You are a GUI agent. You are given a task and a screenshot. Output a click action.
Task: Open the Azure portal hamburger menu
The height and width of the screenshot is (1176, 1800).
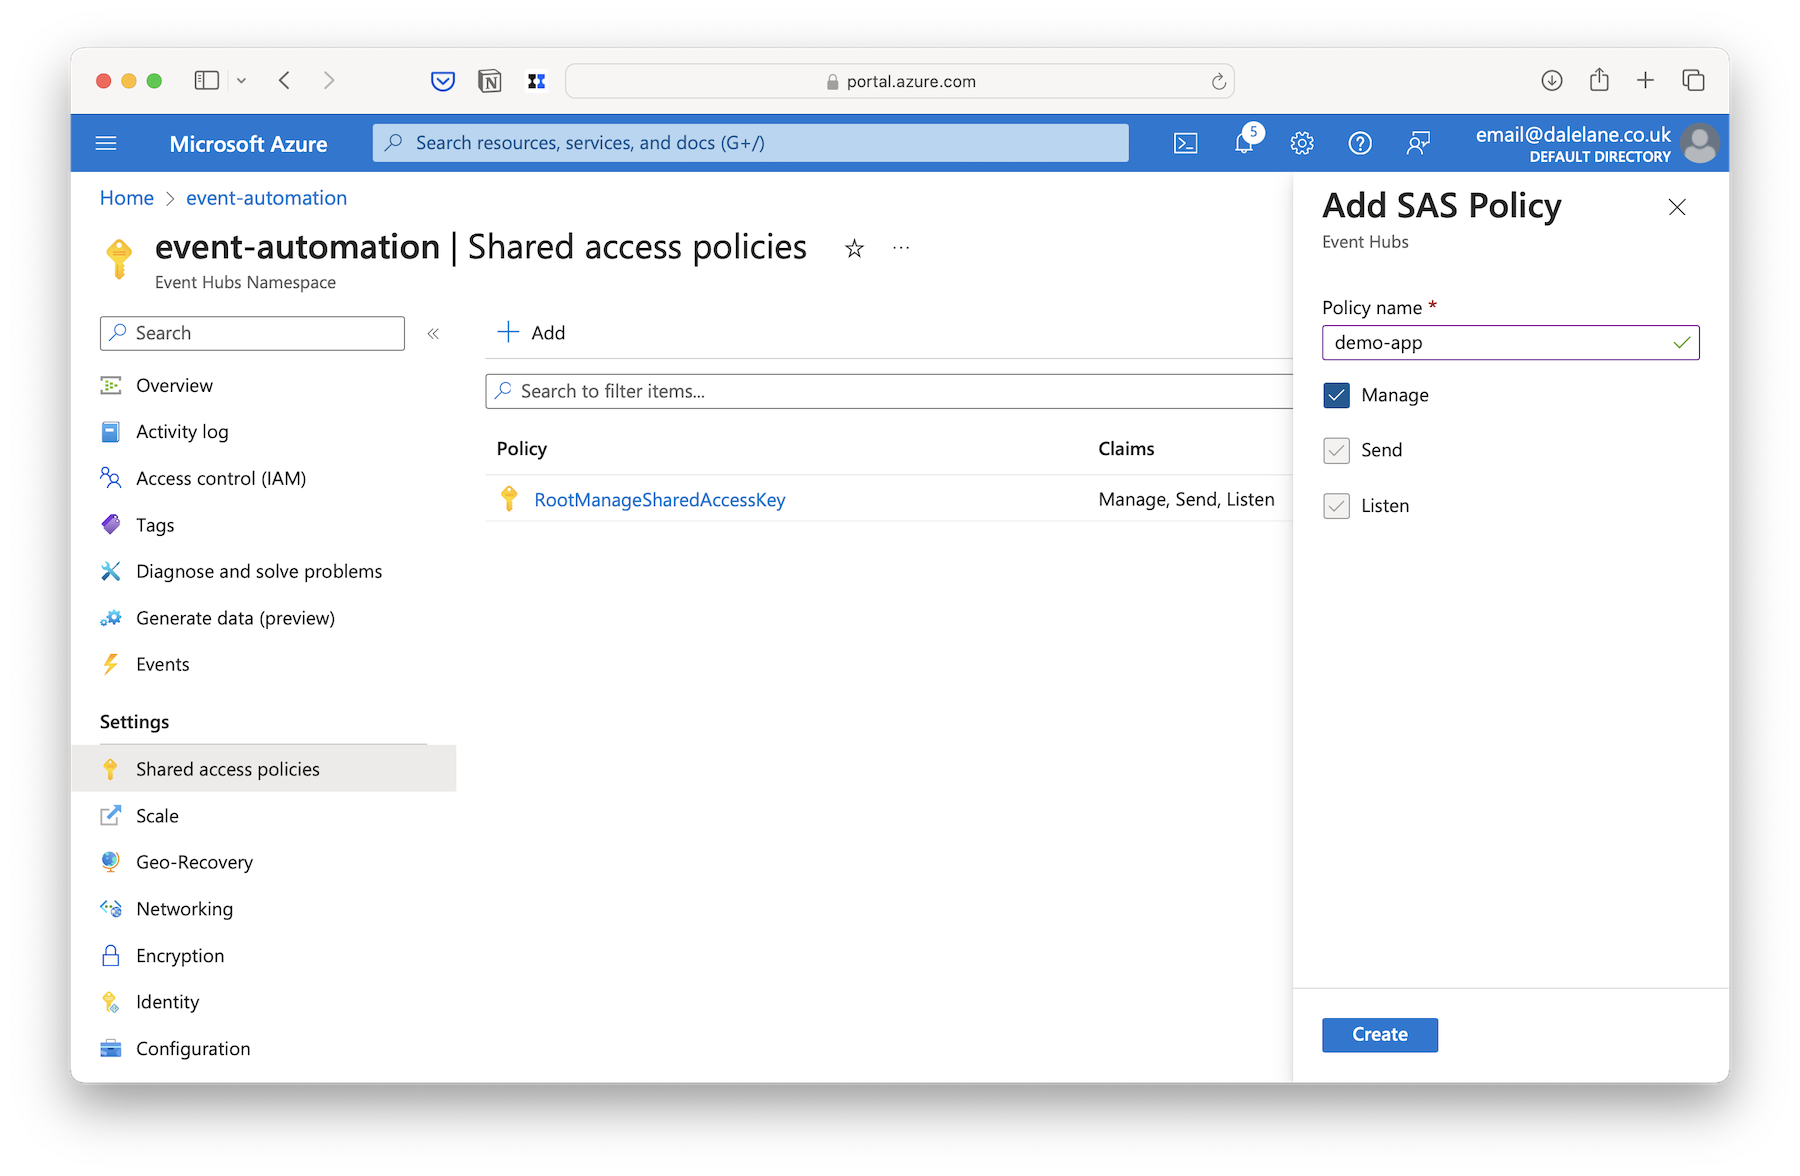106,143
